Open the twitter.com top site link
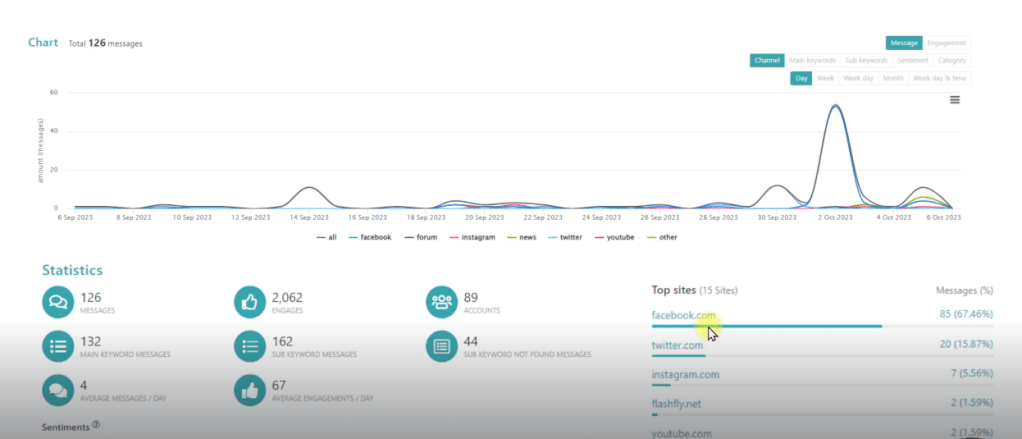Screen dimensions: 1022x439 pyautogui.click(x=679, y=345)
